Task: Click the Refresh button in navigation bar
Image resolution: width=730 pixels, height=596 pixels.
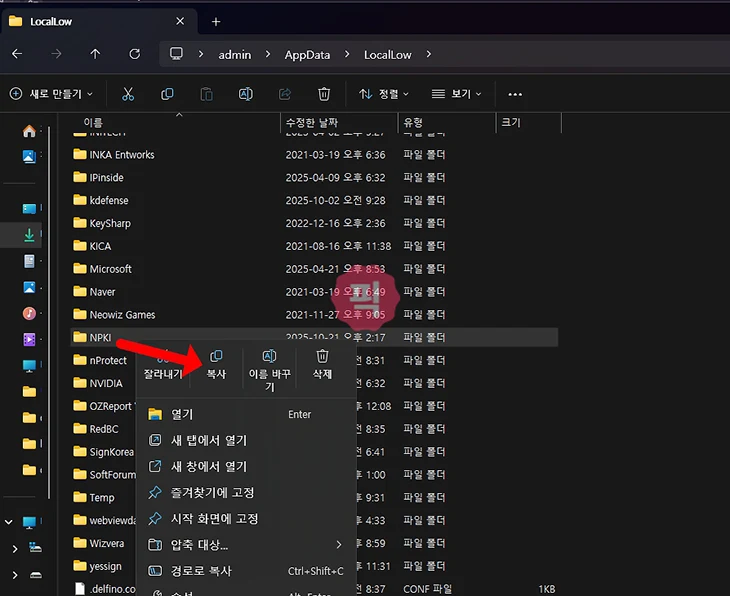Action: [135, 54]
